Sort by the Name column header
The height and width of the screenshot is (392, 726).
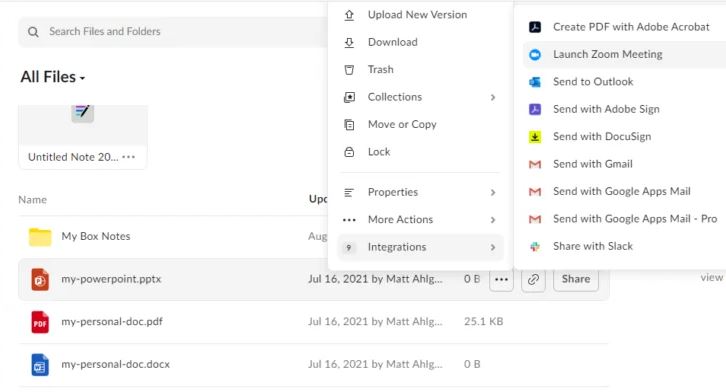tap(32, 200)
